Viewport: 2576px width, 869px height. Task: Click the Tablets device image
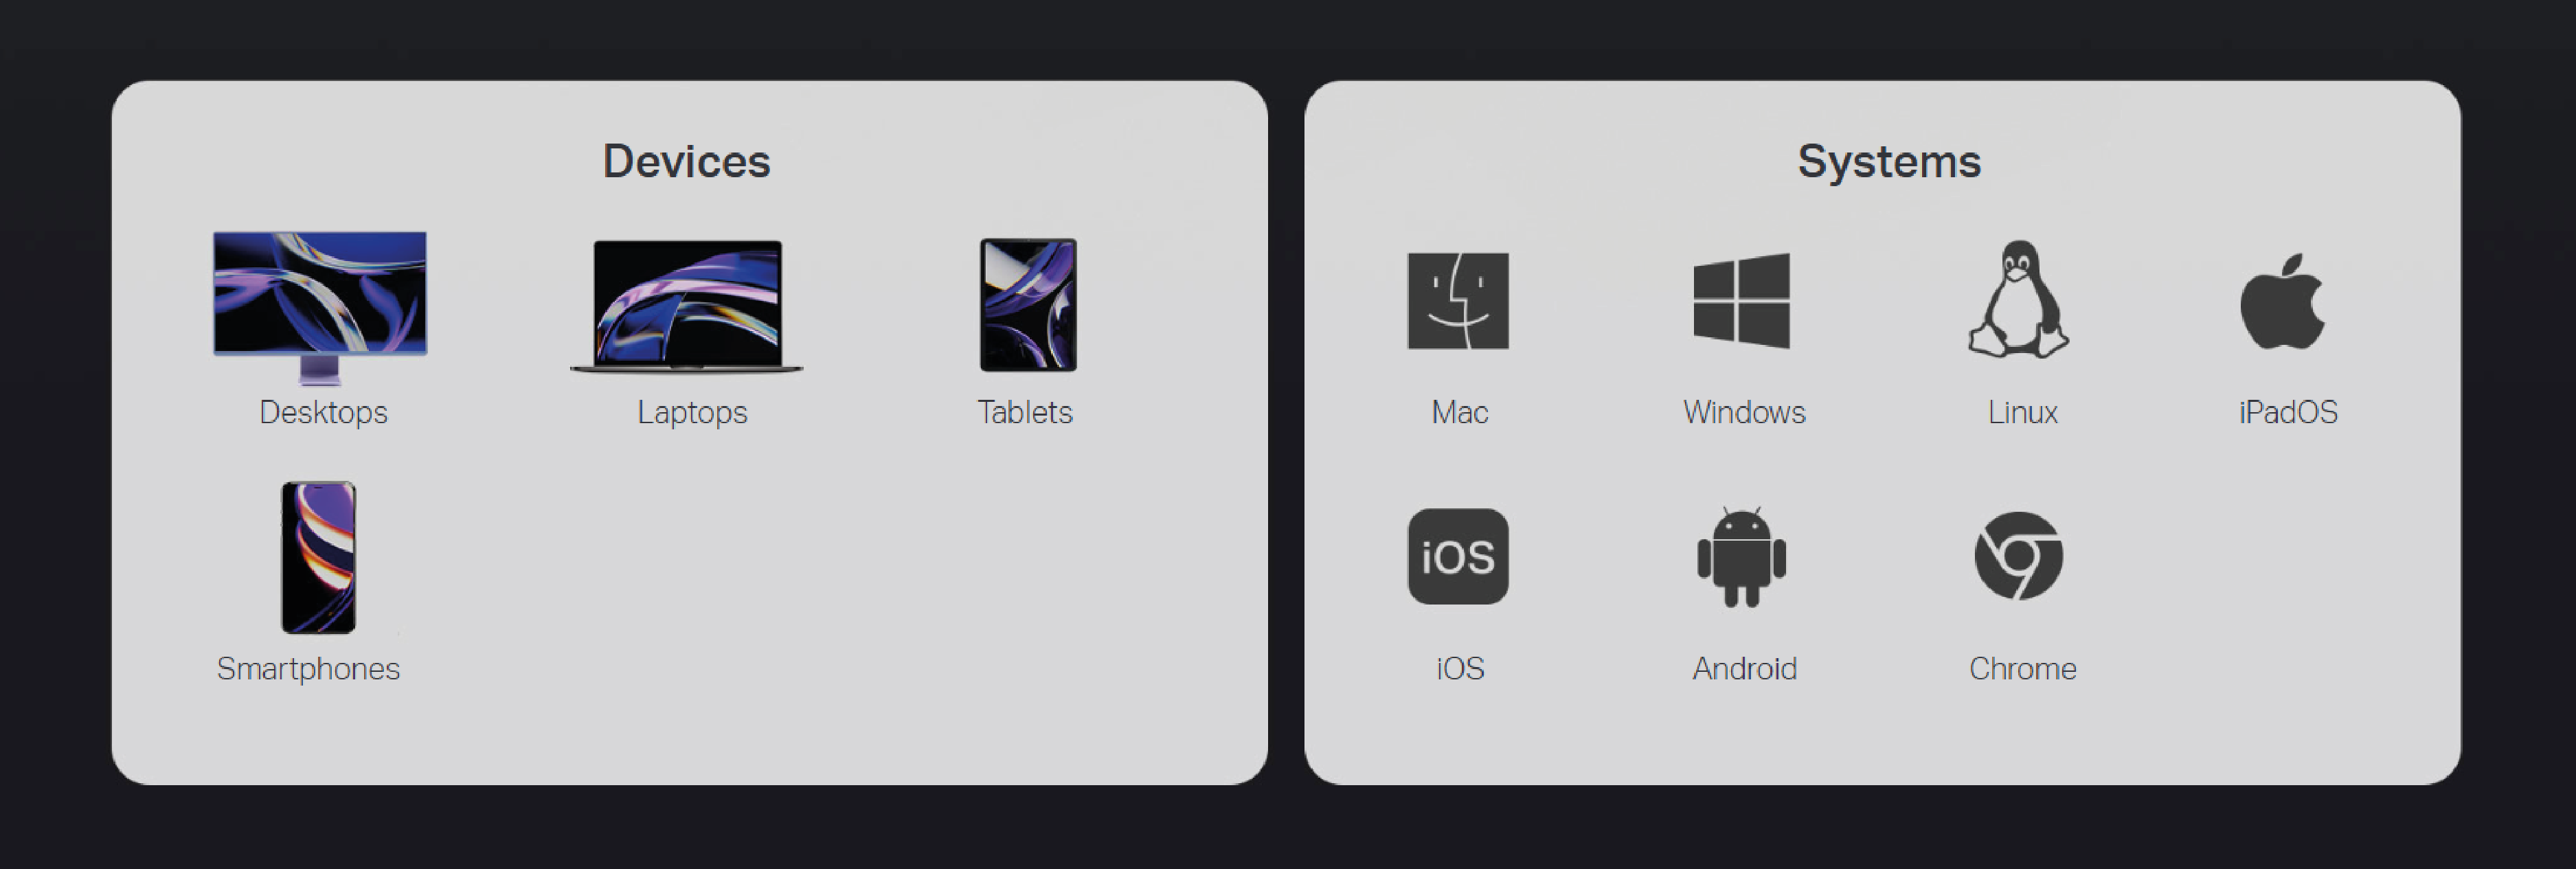coord(1028,305)
